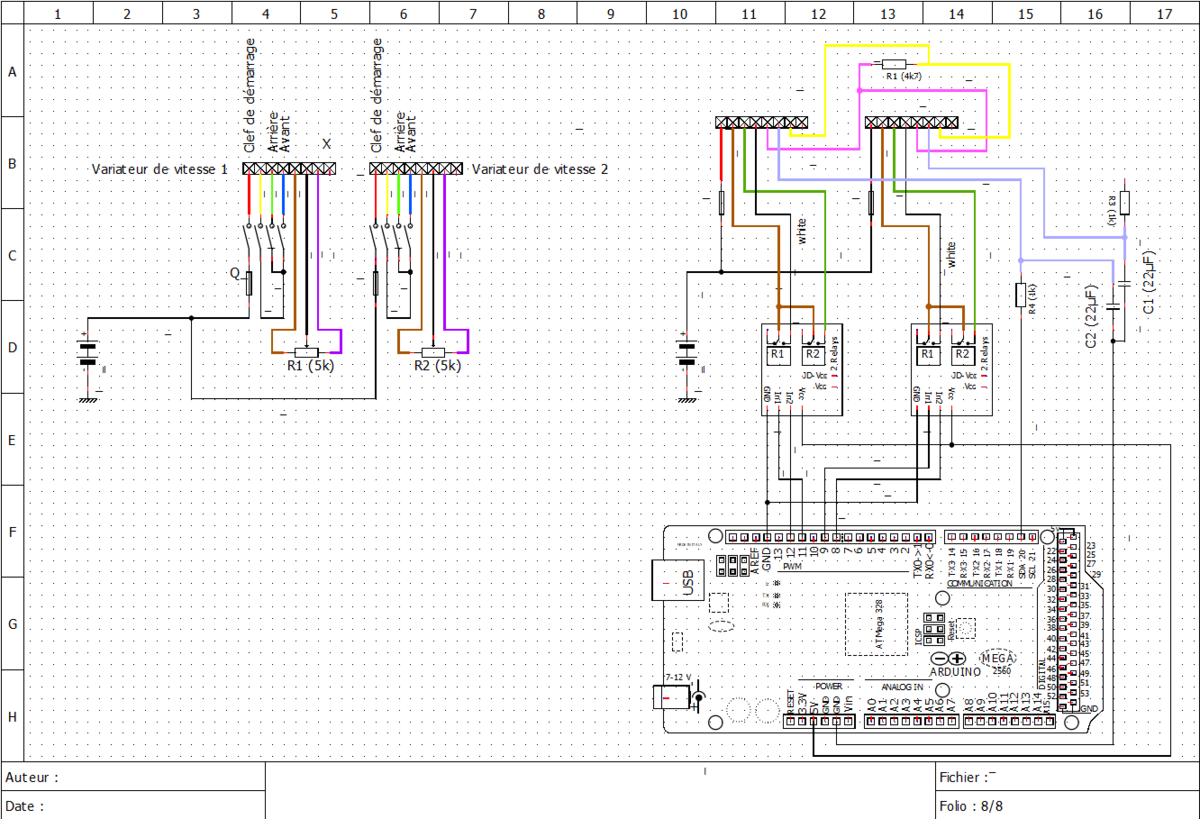This screenshot has height=819, width=1200.
Task: Click the USB connector on the Arduino
Action: pyautogui.click(x=678, y=581)
